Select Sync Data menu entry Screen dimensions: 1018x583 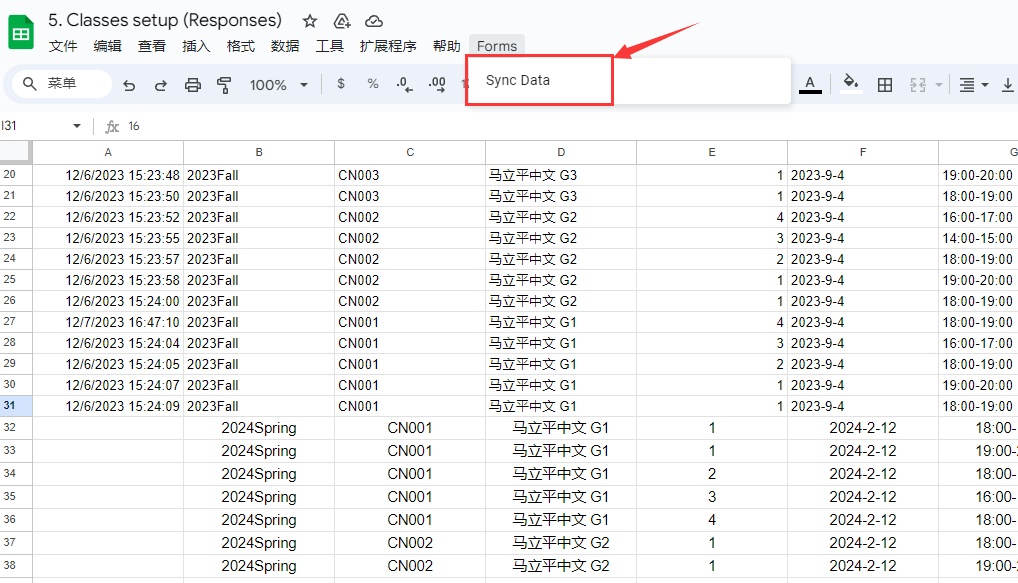(518, 80)
